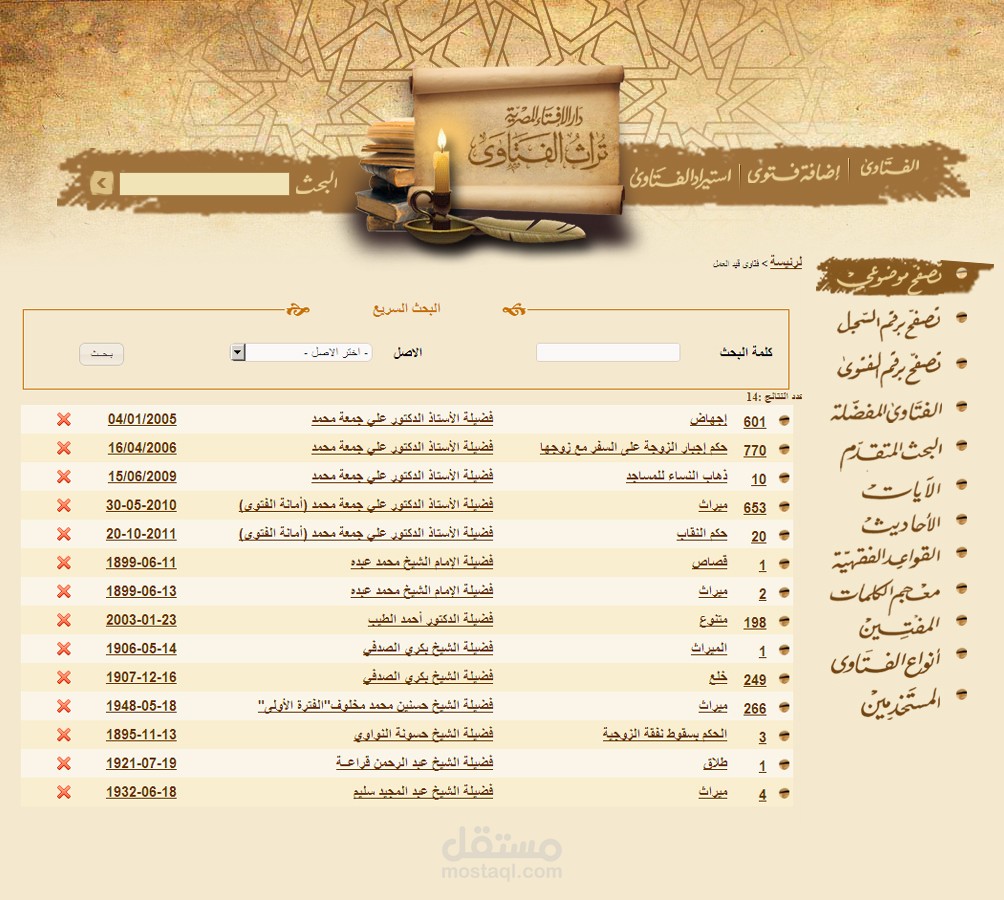Delete the fatwa dated 1948-05-18

(63, 706)
